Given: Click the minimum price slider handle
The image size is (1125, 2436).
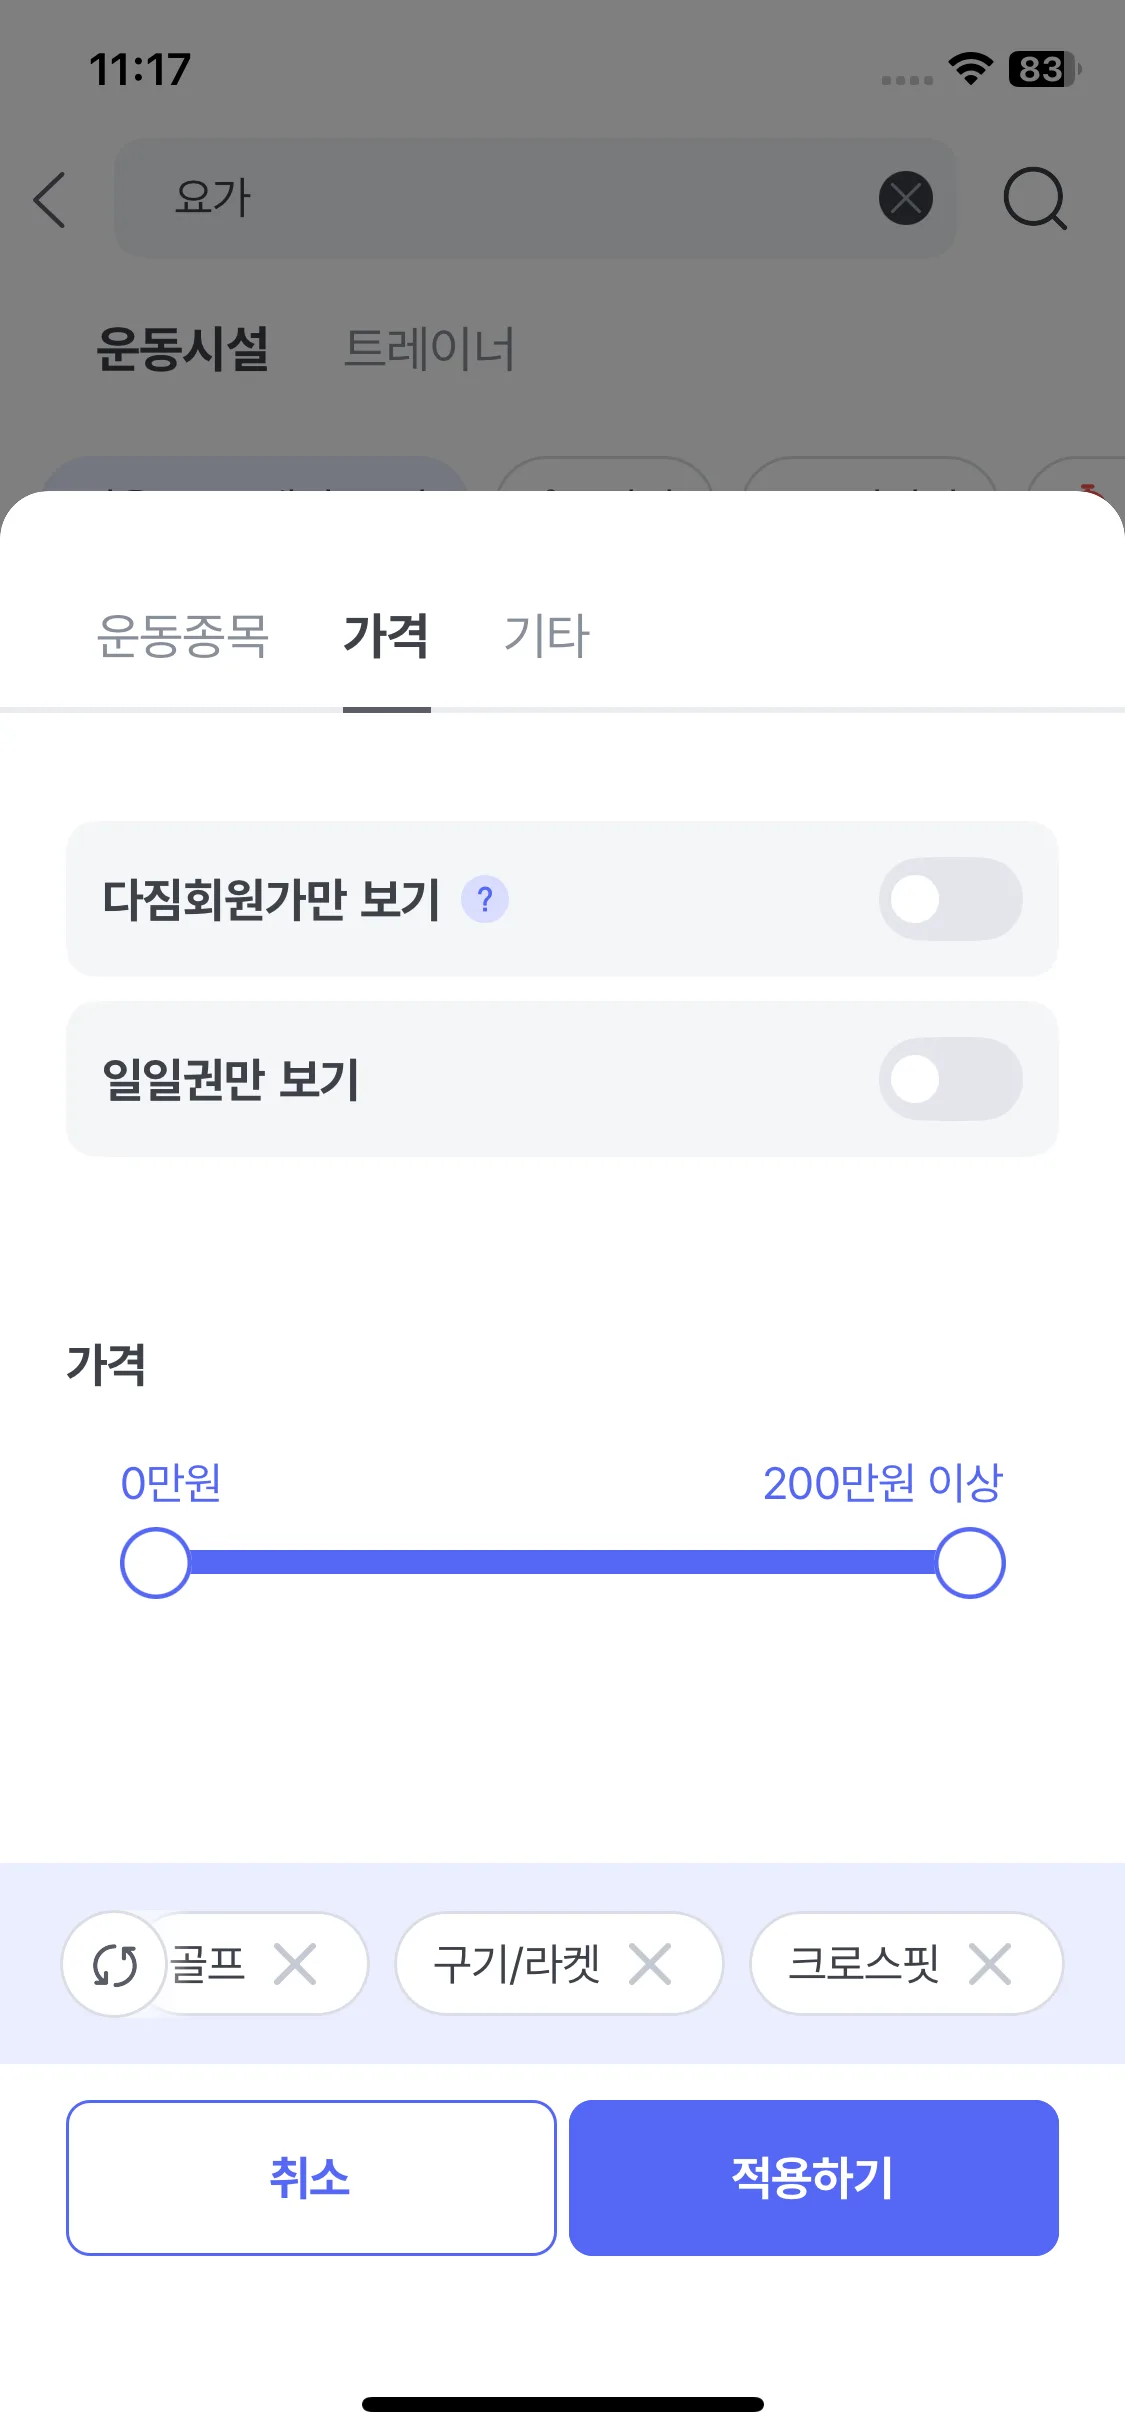Looking at the screenshot, I should [x=155, y=1562].
